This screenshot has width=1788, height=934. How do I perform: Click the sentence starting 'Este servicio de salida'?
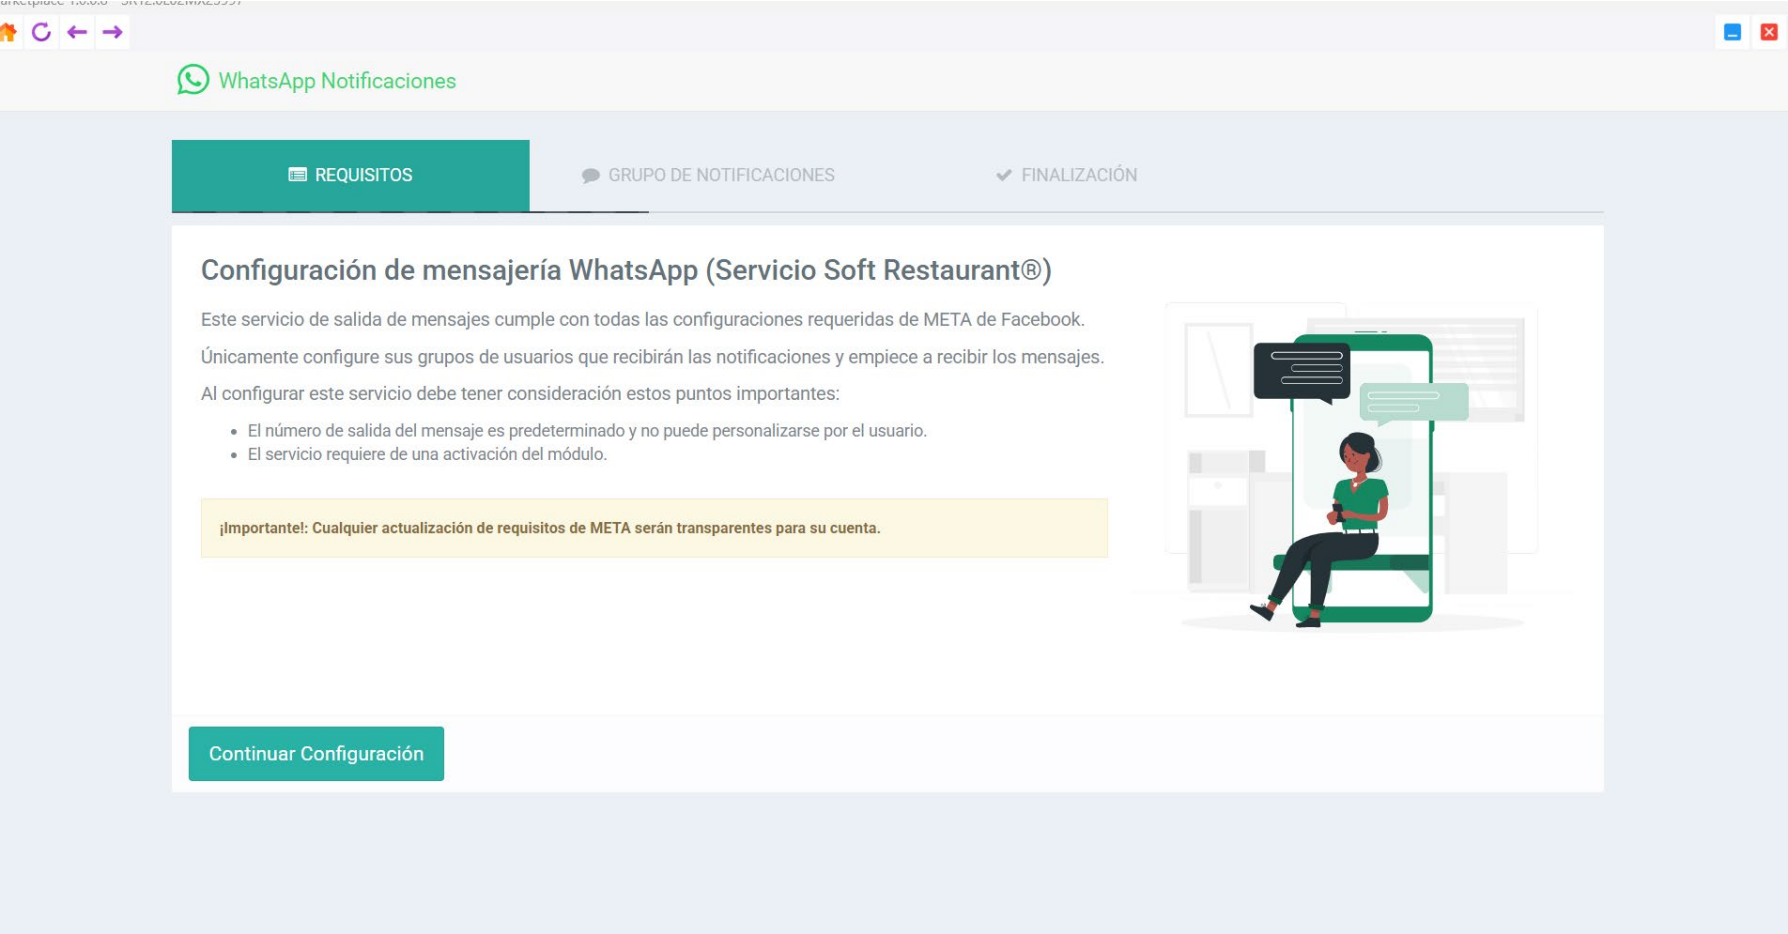pos(643,320)
